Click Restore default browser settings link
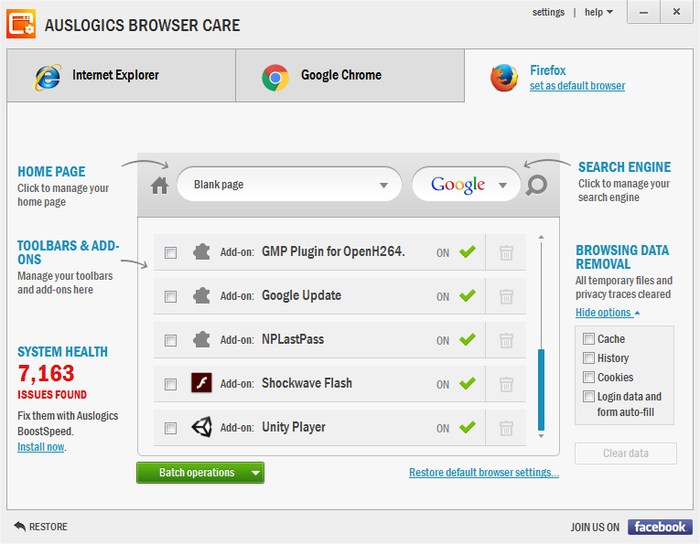Image resolution: width=700 pixels, height=544 pixels. click(x=484, y=472)
